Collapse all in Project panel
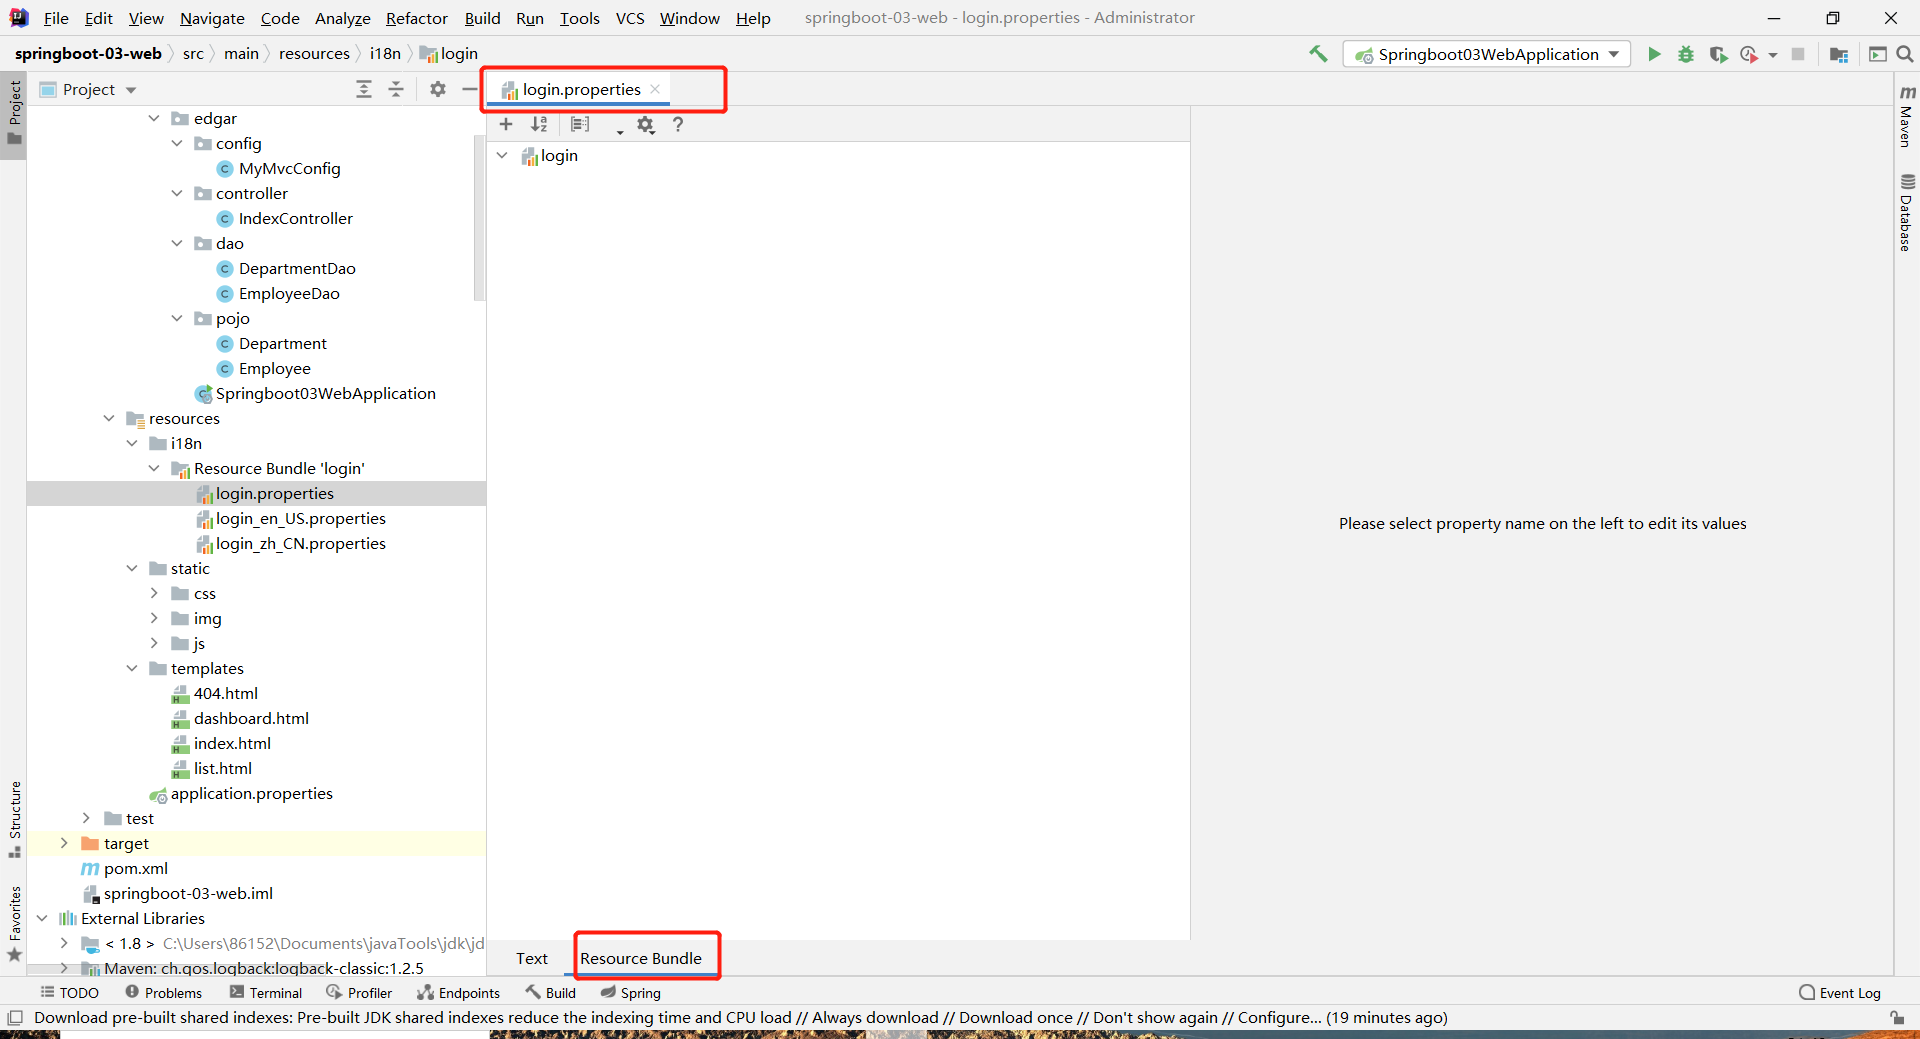Screen dimensions: 1920x1039 tap(396, 89)
